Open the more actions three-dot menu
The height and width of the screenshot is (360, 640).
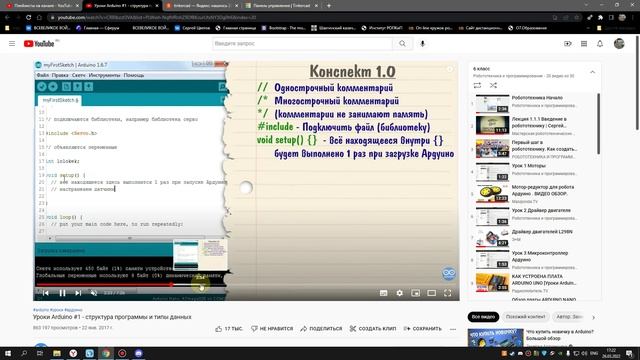click(x=453, y=329)
